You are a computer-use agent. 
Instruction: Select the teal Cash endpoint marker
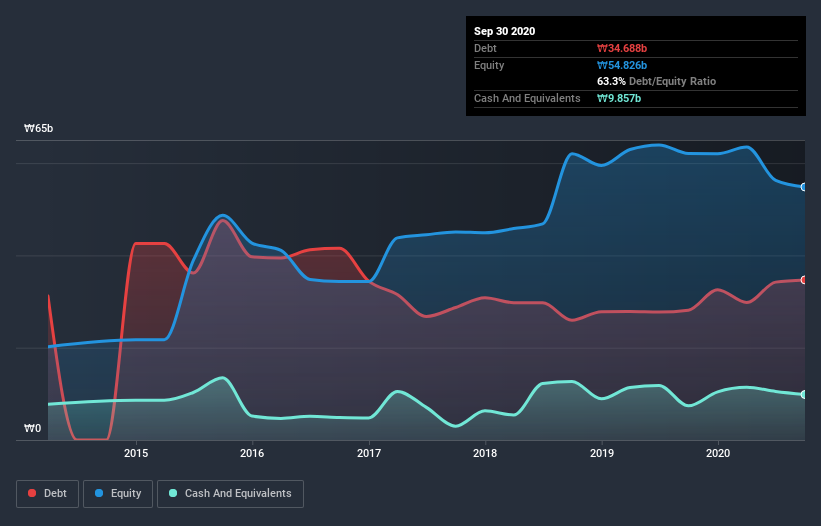tap(804, 394)
